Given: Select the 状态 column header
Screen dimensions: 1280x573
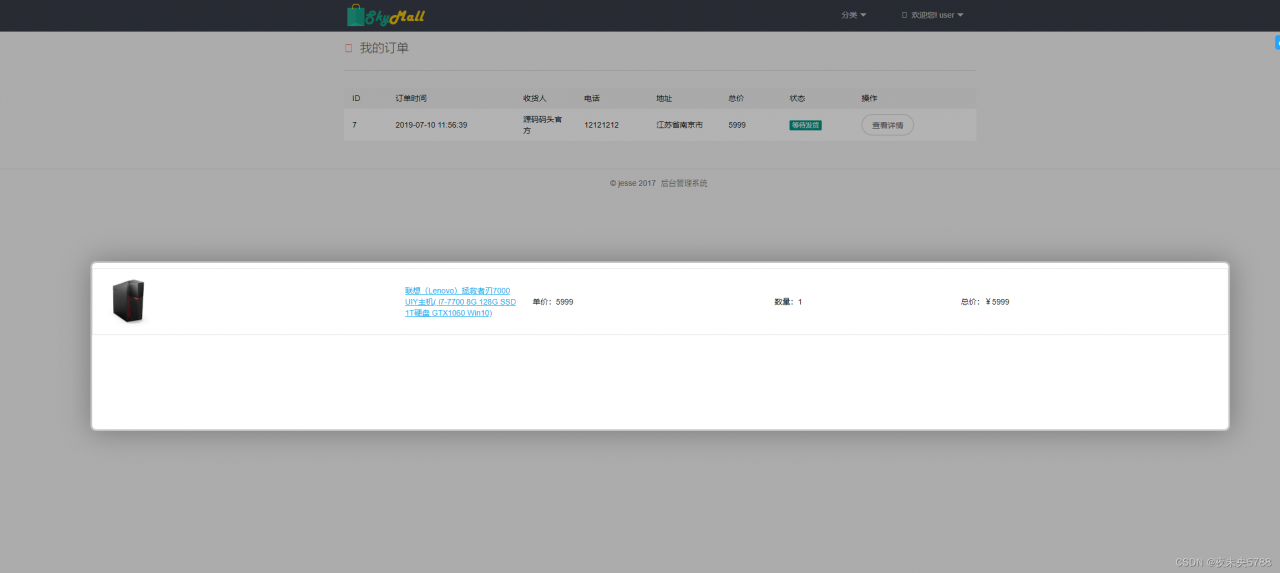Looking at the screenshot, I should click(797, 98).
